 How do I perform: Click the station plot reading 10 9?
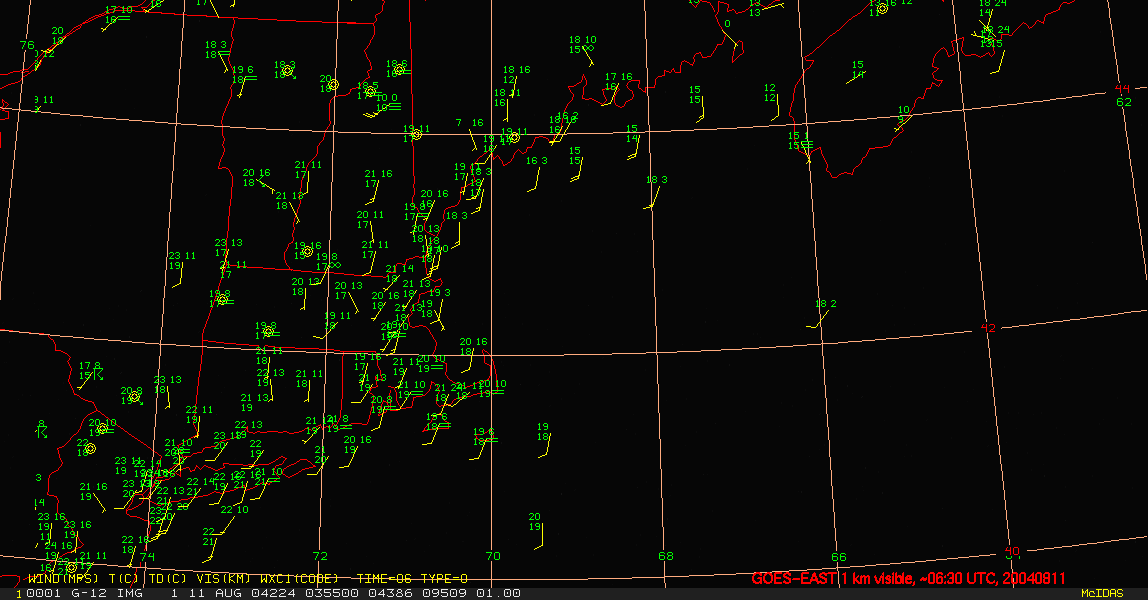(x=903, y=117)
